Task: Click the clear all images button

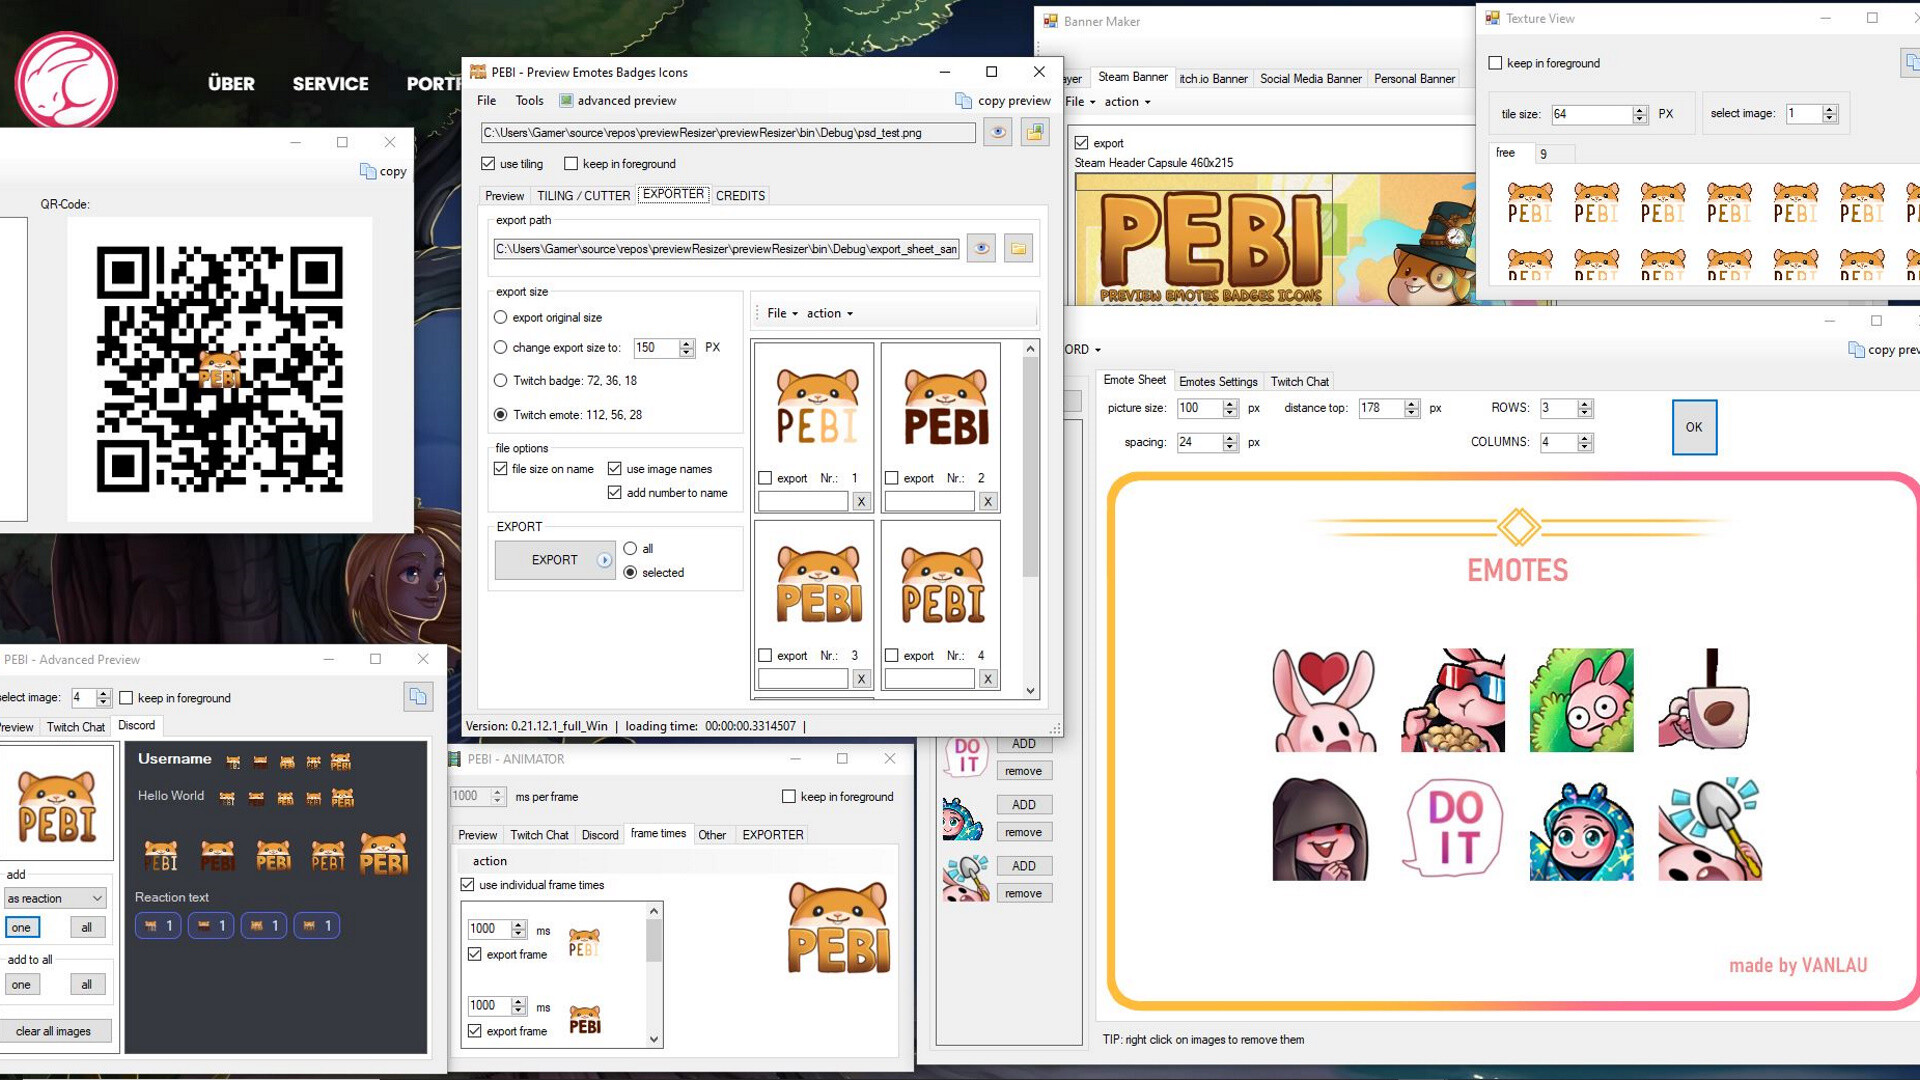Action: click(x=57, y=1030)
